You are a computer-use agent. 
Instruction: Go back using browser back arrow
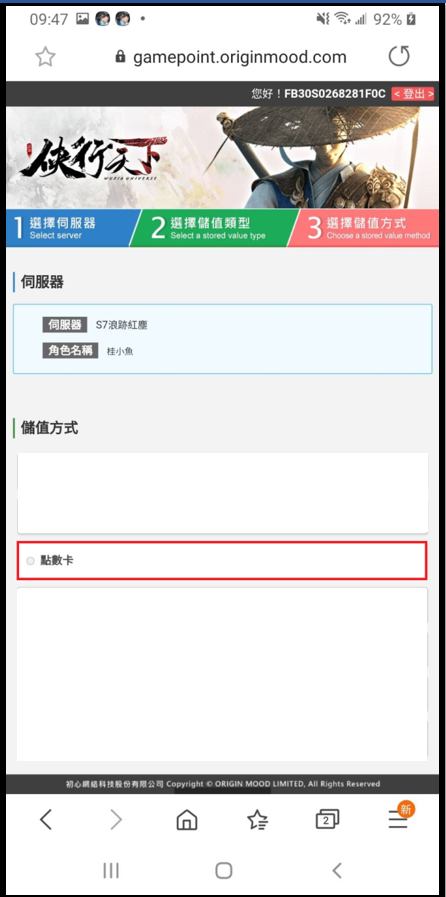click(46, 820)
